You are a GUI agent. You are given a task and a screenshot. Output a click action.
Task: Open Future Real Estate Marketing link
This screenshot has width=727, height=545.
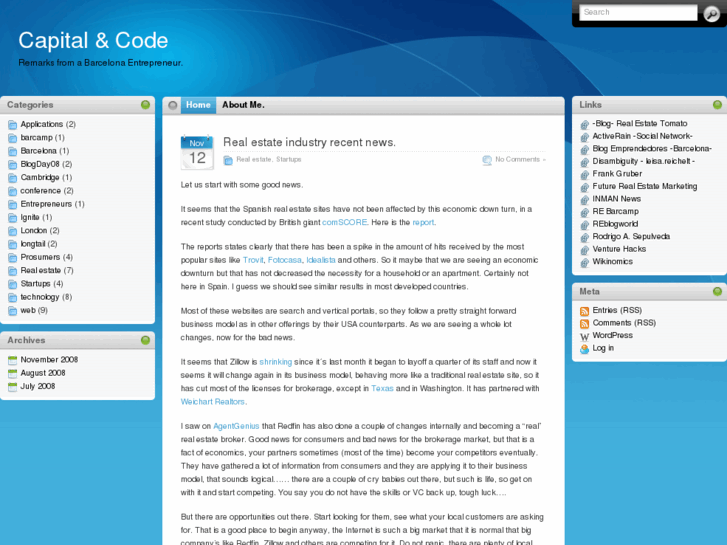tap(644, 186)
